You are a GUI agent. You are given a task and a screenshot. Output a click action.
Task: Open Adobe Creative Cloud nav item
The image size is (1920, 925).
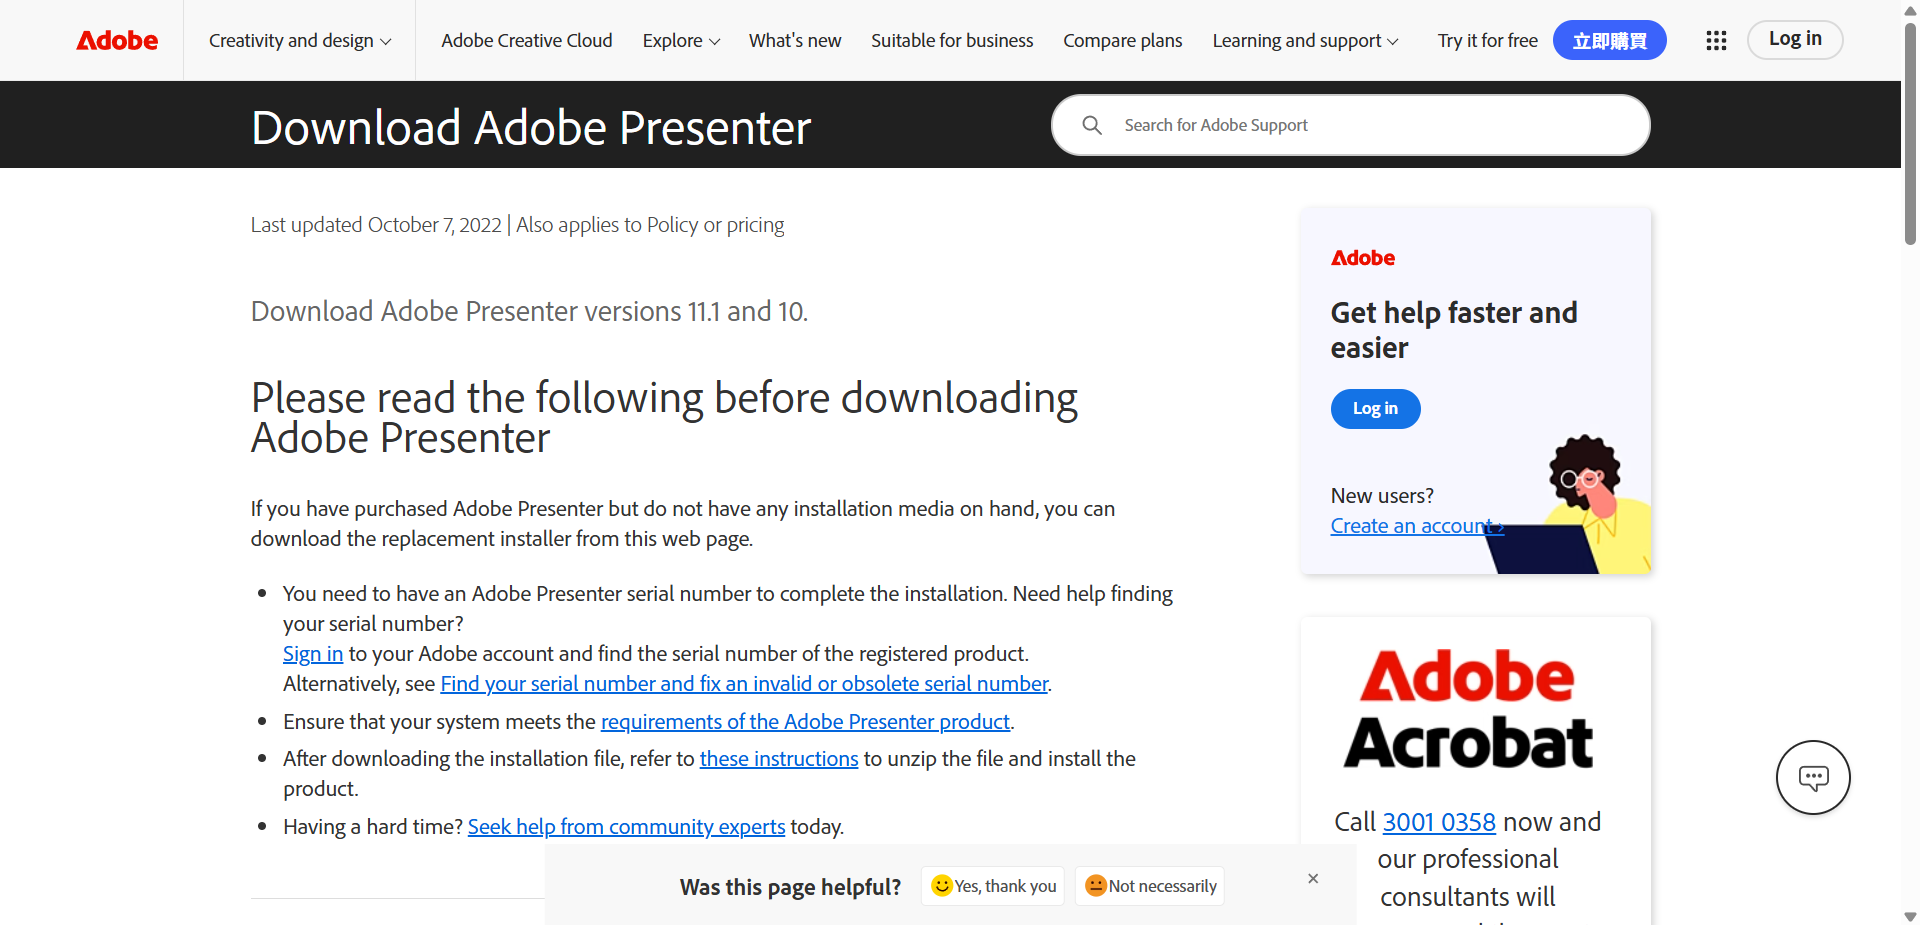[x=527, y=40]
